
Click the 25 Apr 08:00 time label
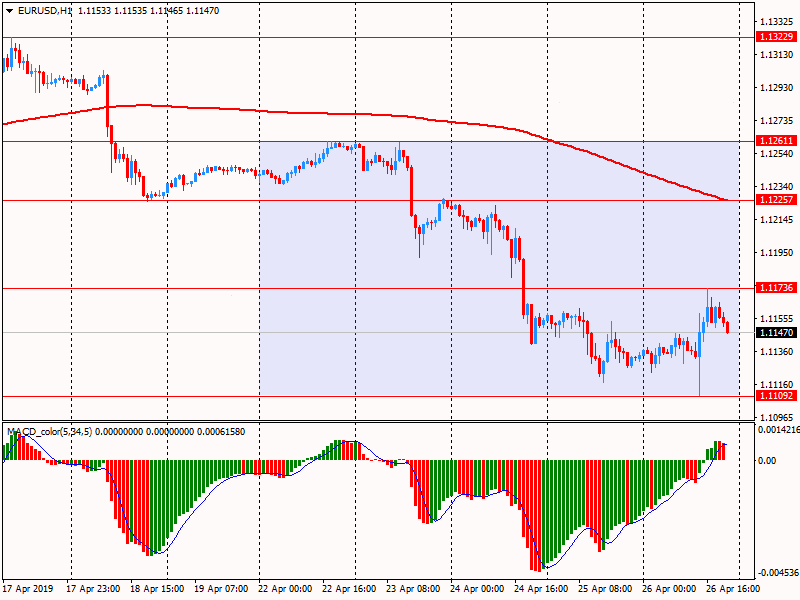pos(605,589)
